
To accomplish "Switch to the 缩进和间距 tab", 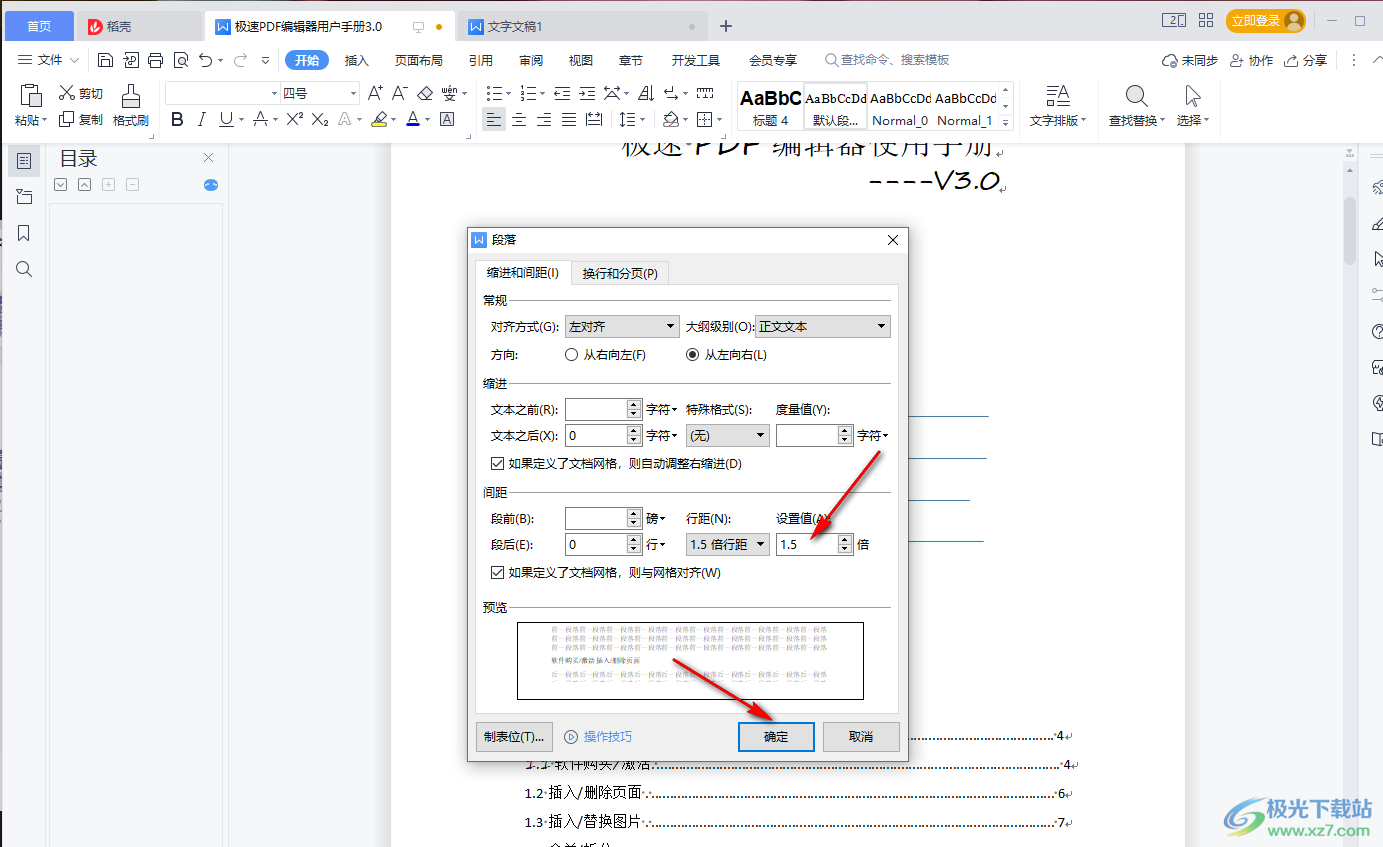I will 522,273.
